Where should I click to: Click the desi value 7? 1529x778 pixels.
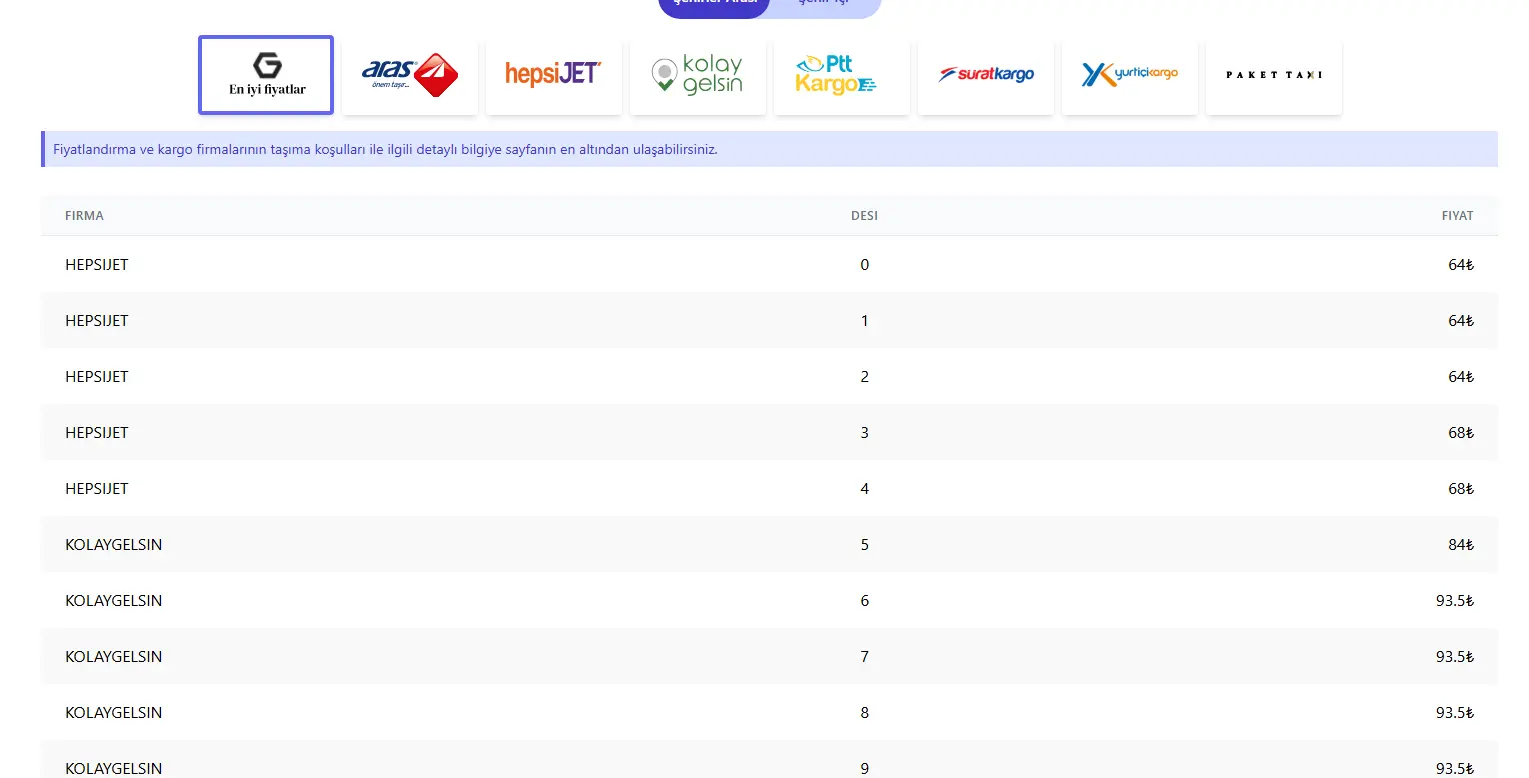point(865,657)
